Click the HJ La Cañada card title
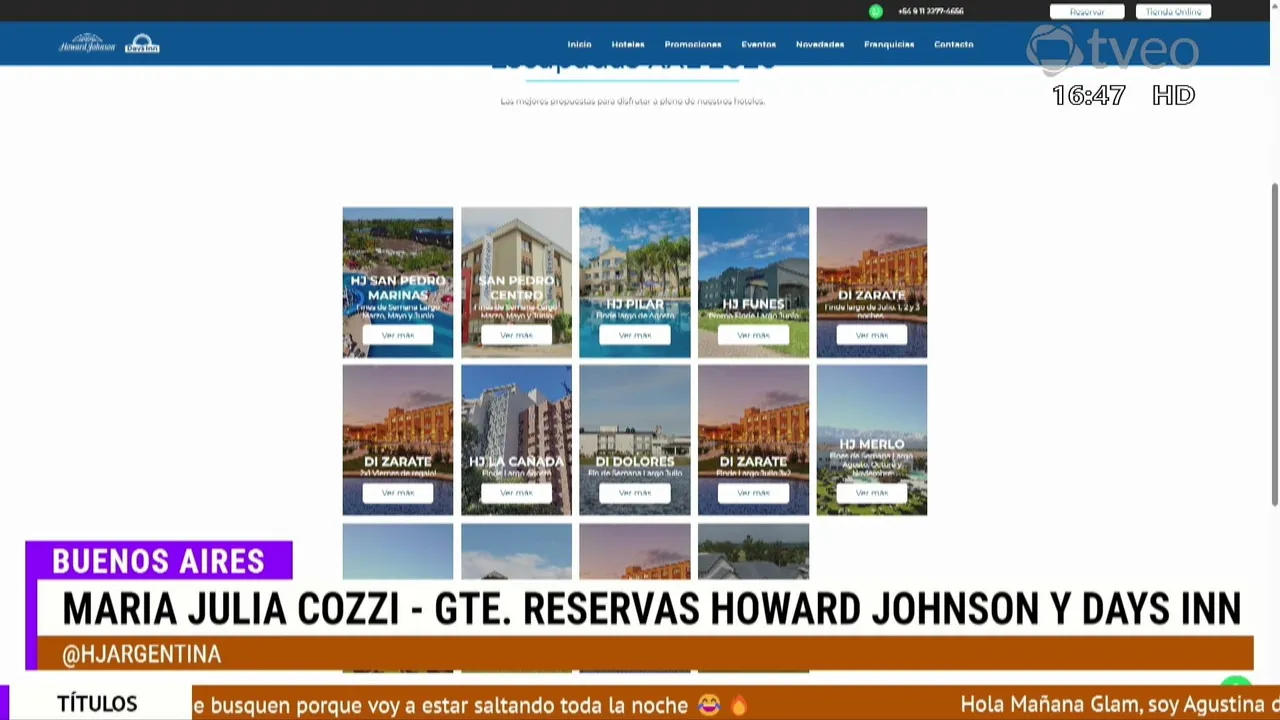Screen dimensions: 1280x720 tap(516, 462)
